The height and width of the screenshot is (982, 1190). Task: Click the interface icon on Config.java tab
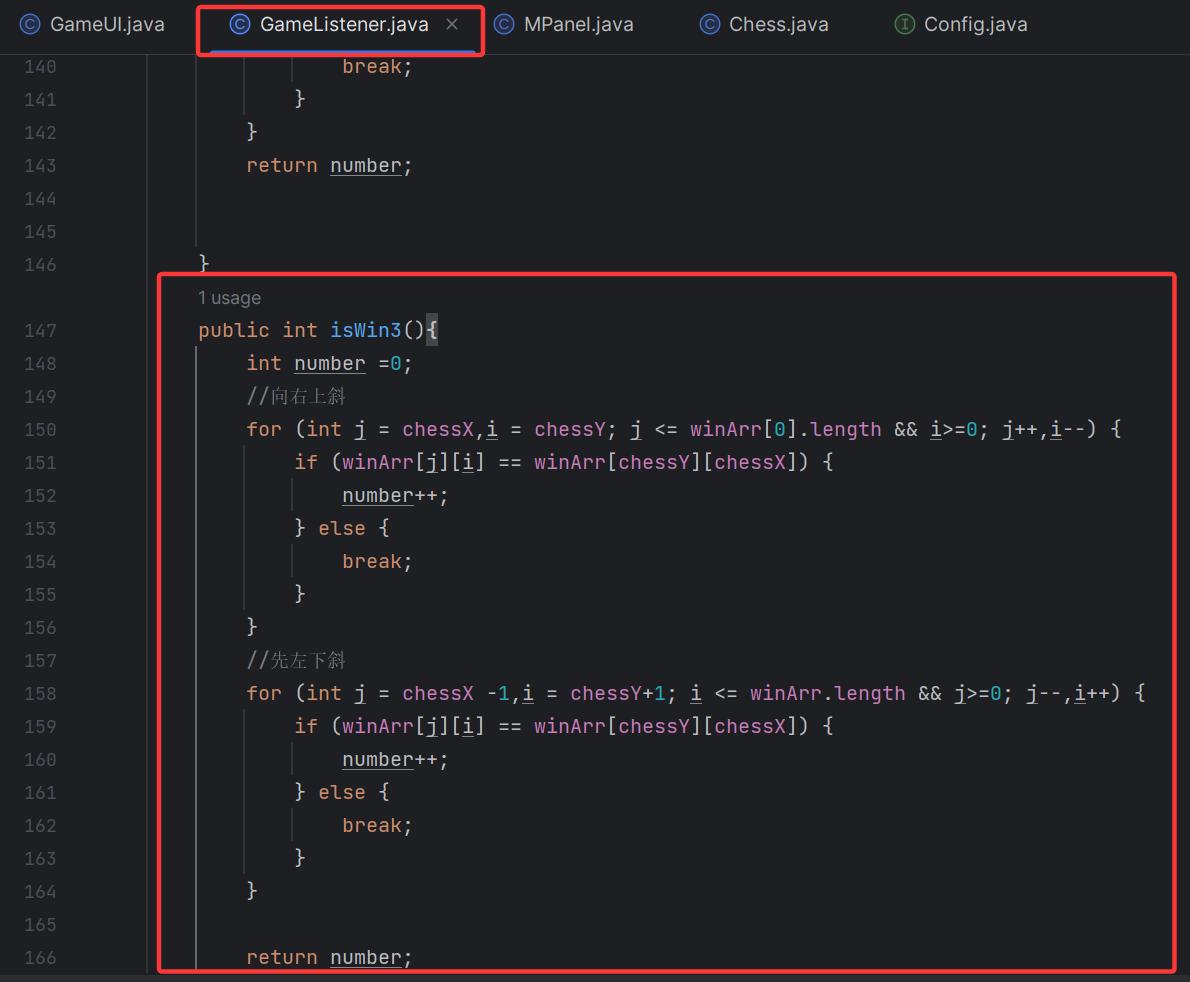coord(904,24)
